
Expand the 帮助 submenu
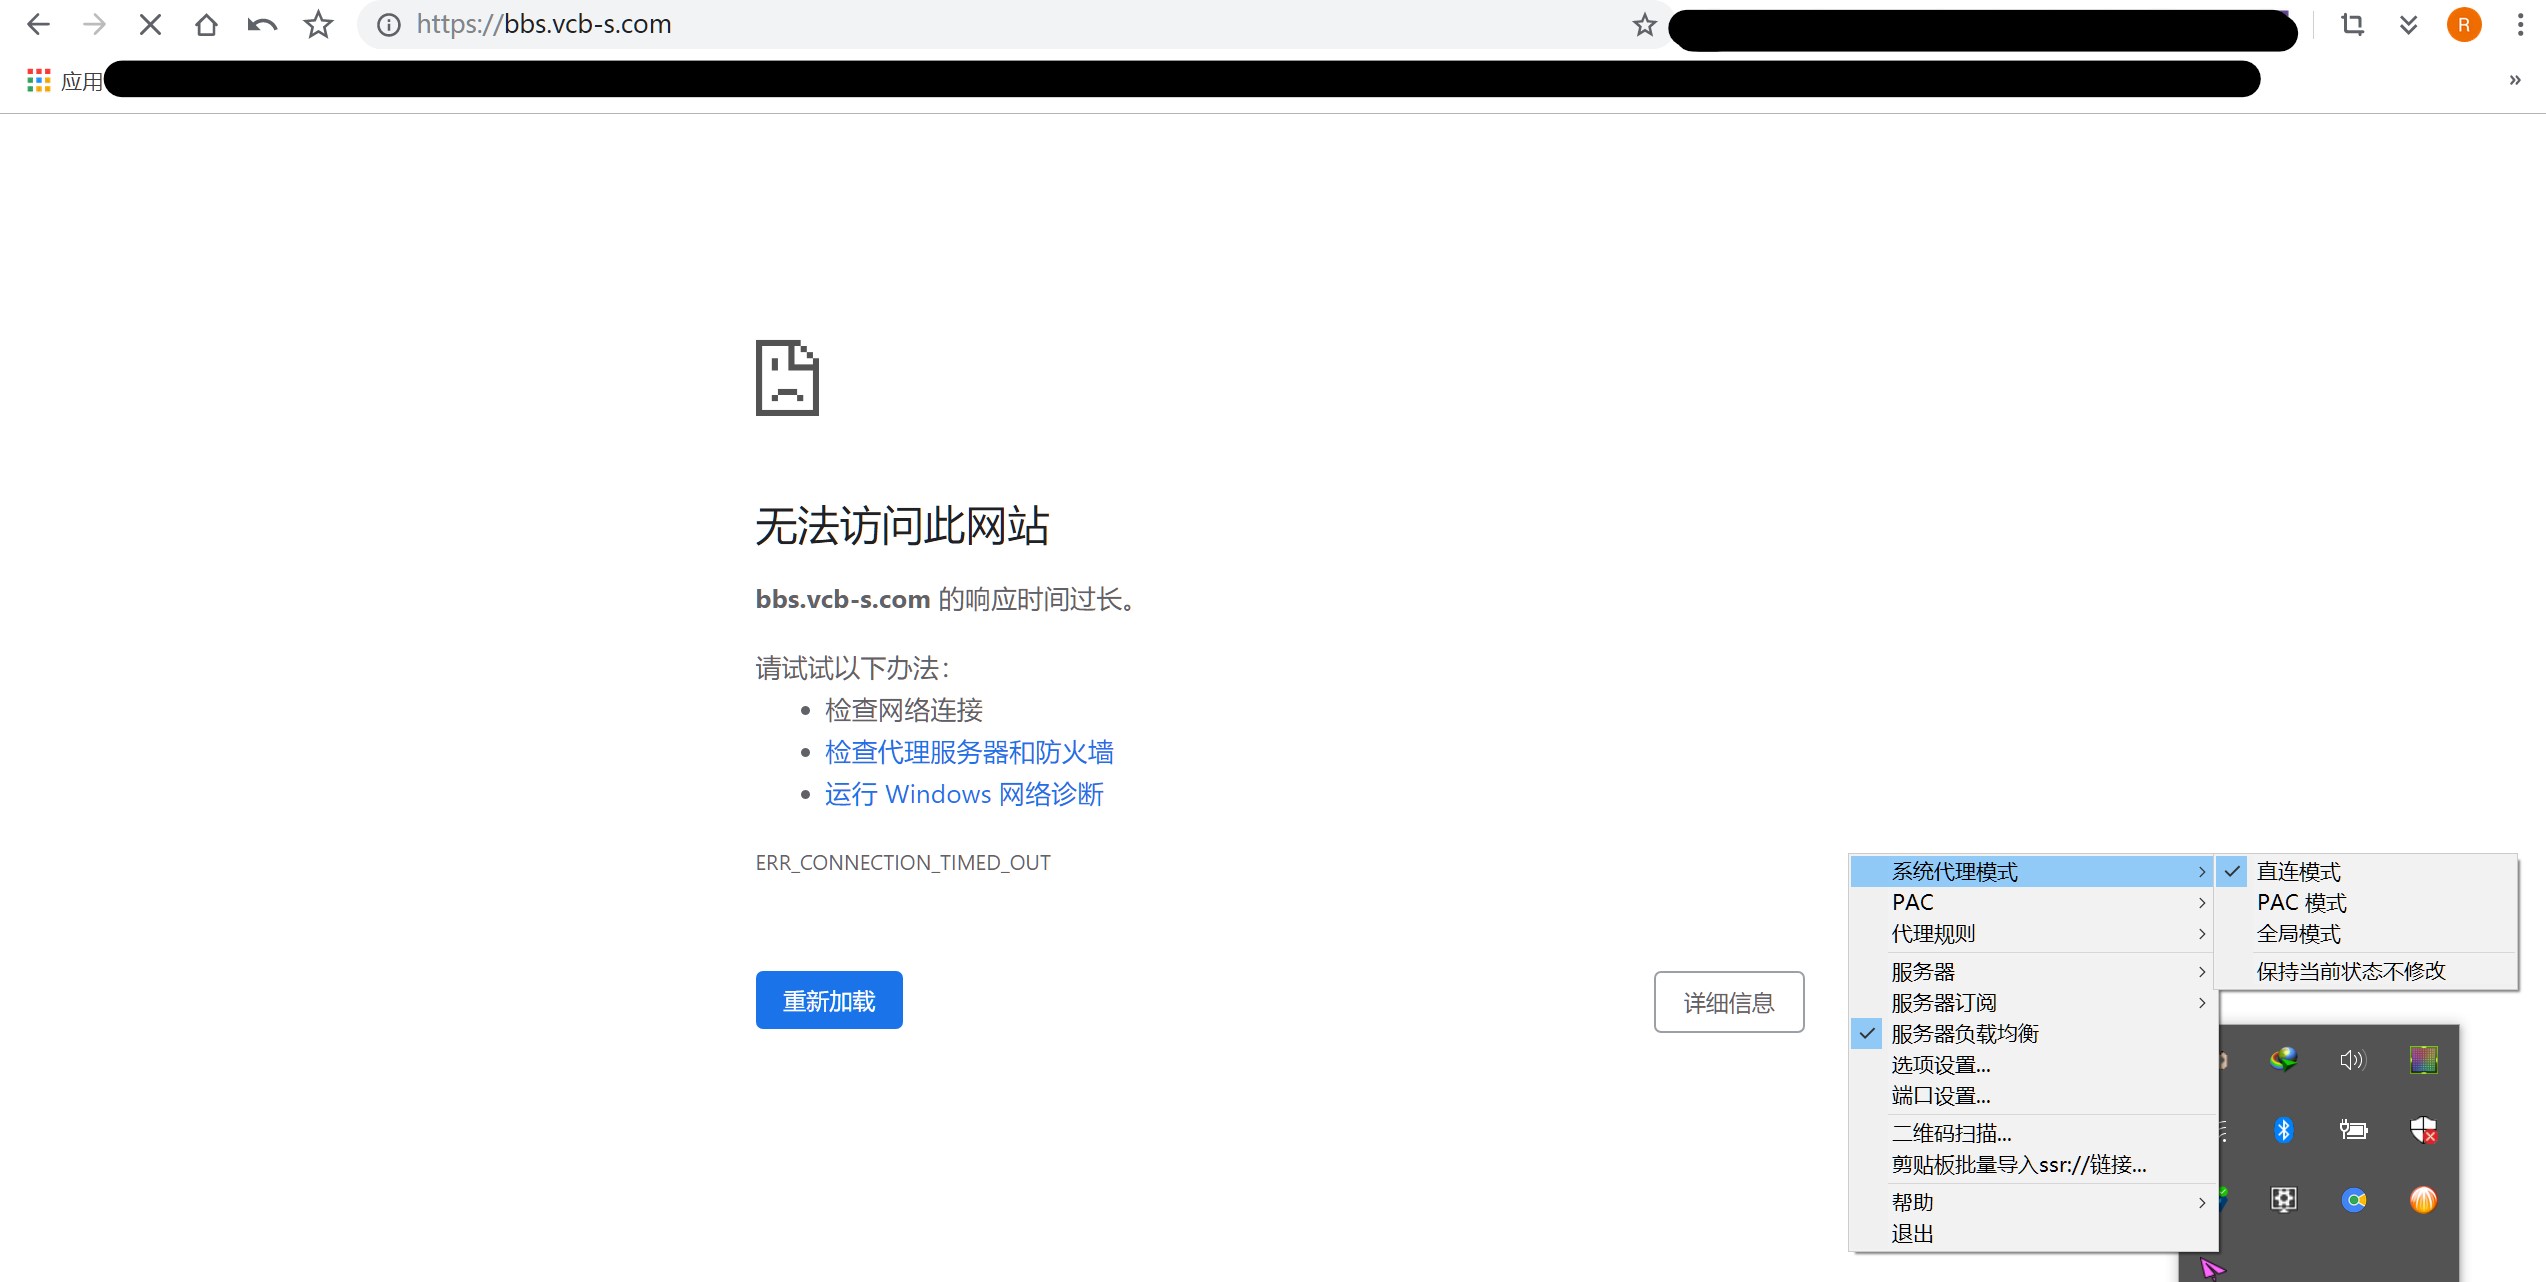click(x=2032, y=1202)
